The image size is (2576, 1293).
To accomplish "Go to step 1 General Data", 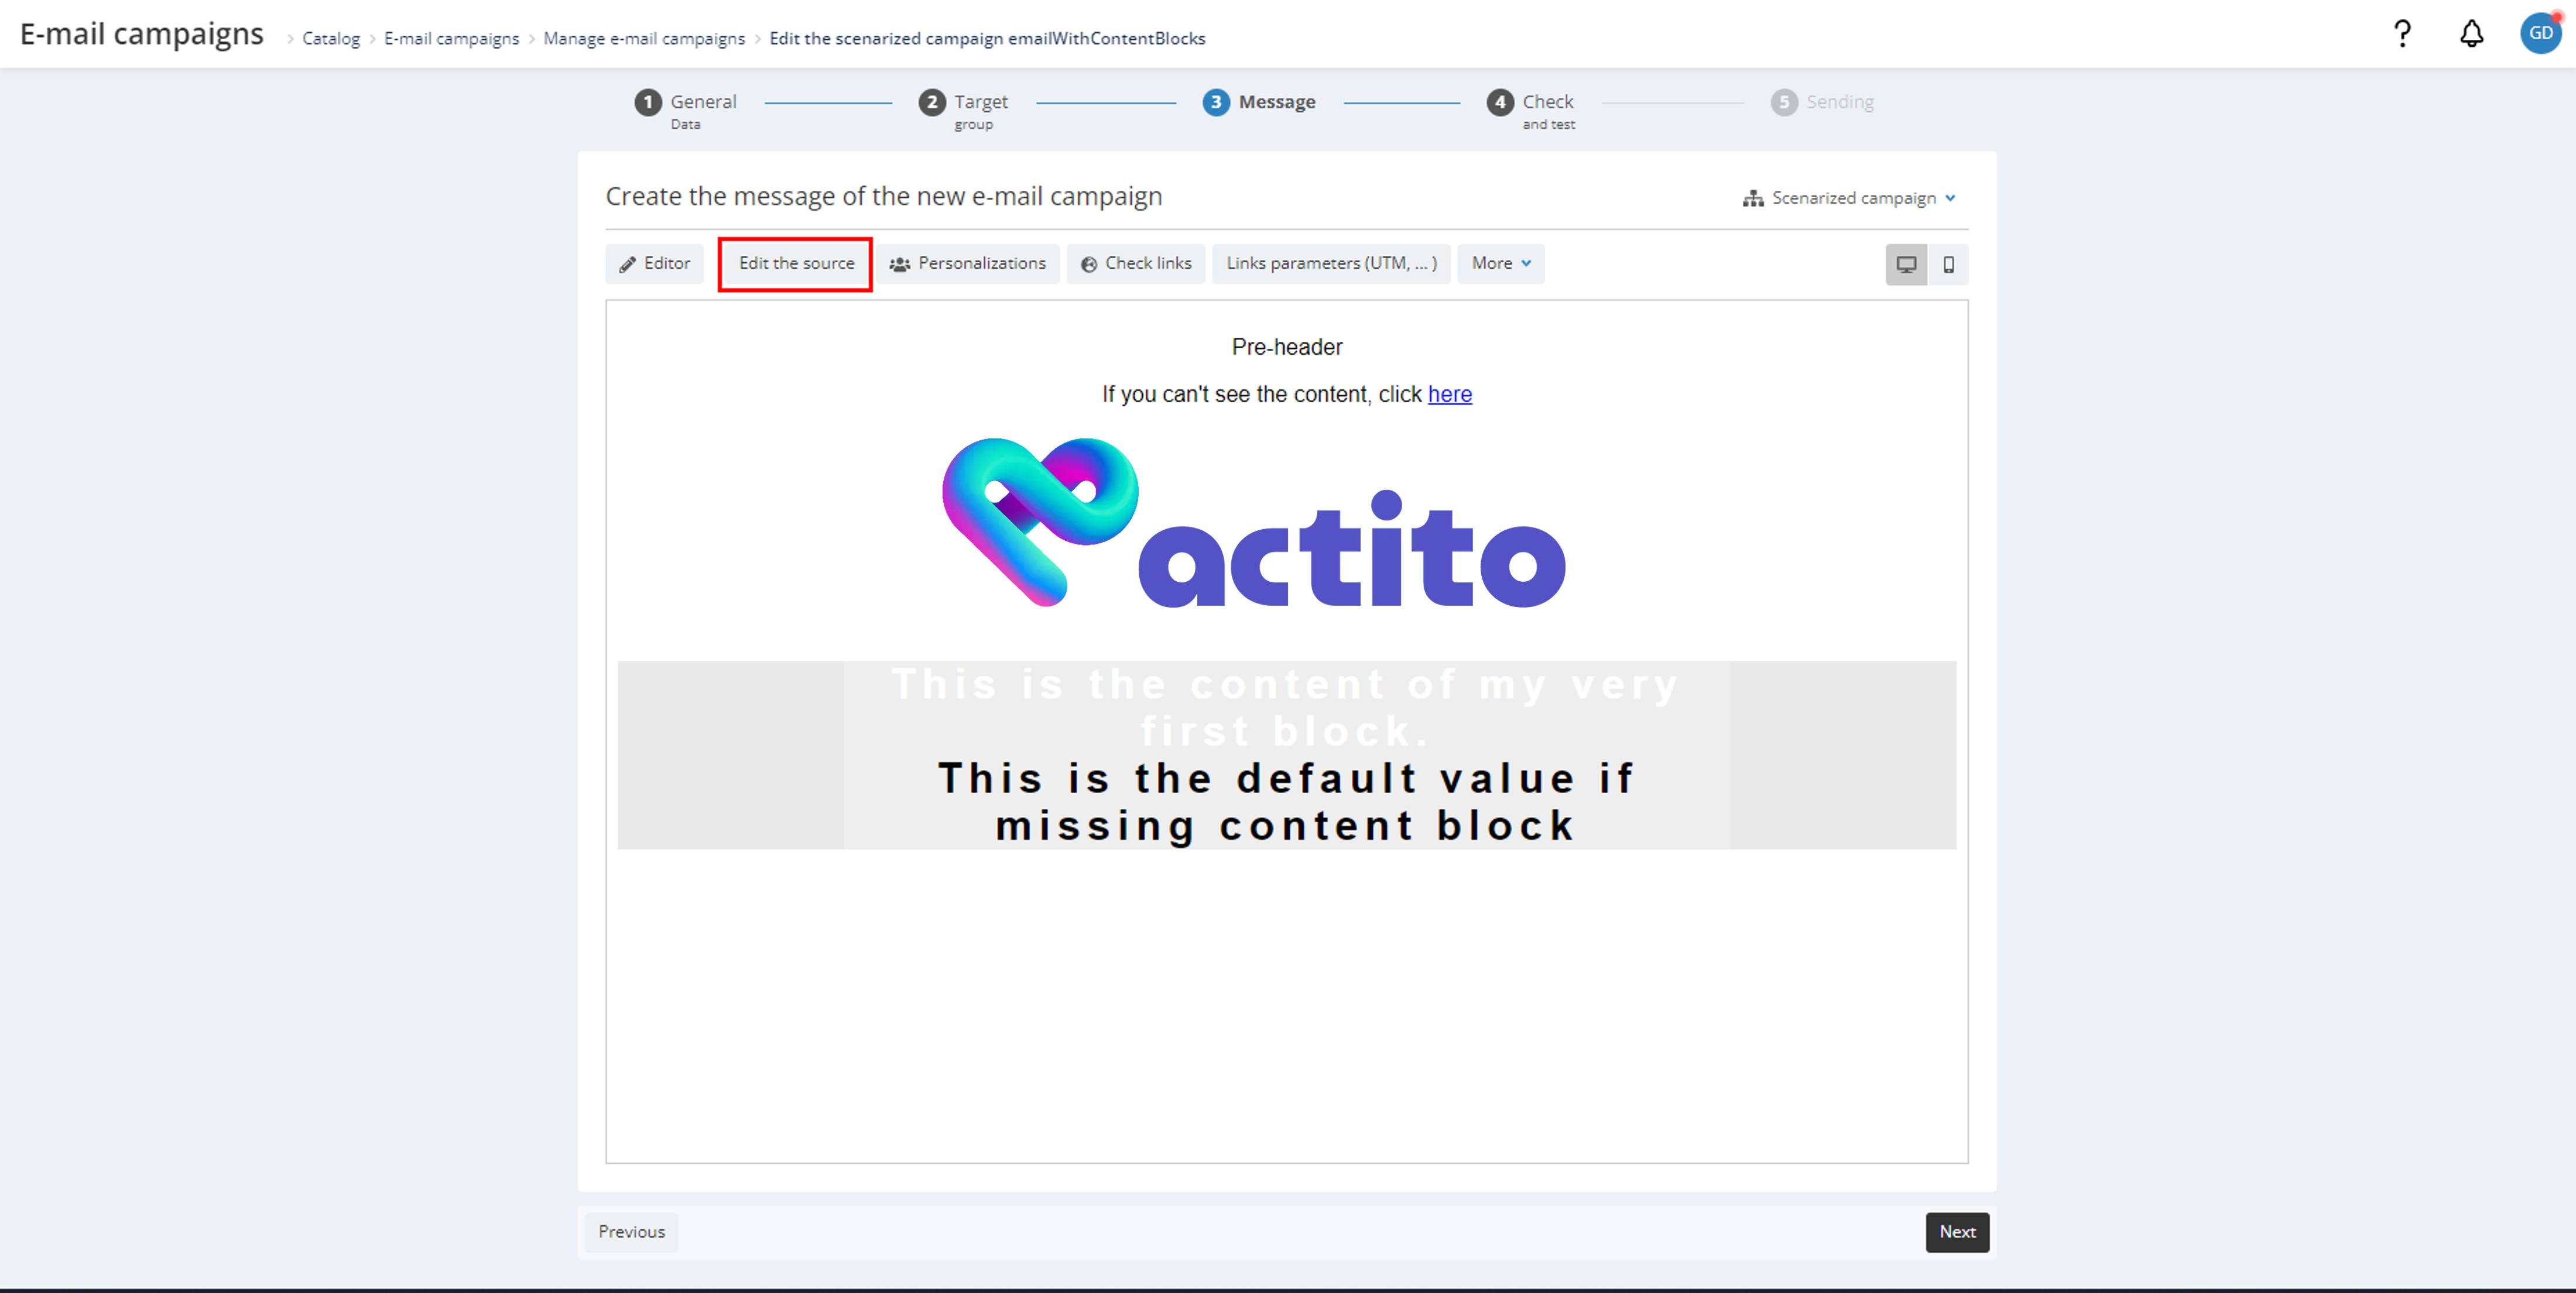I will coord(686,110).
